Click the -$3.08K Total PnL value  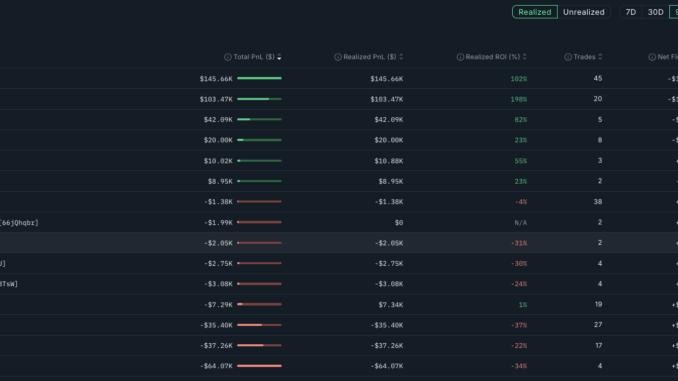click(218, 284)
